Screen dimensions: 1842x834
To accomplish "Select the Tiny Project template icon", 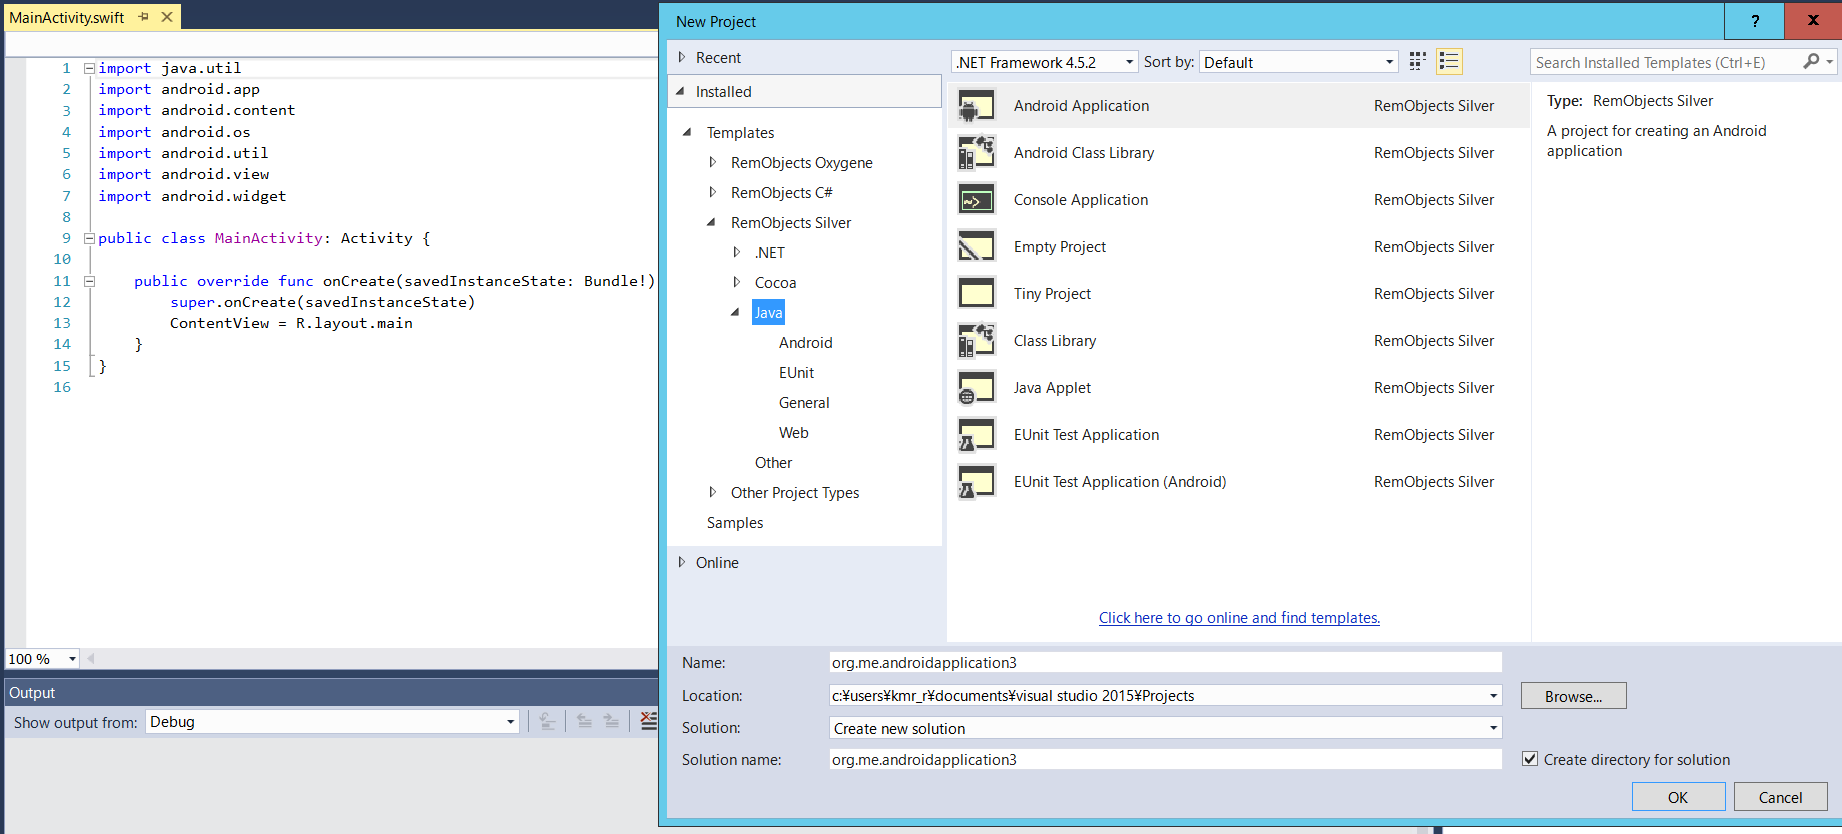I will [x=976, y=294].
